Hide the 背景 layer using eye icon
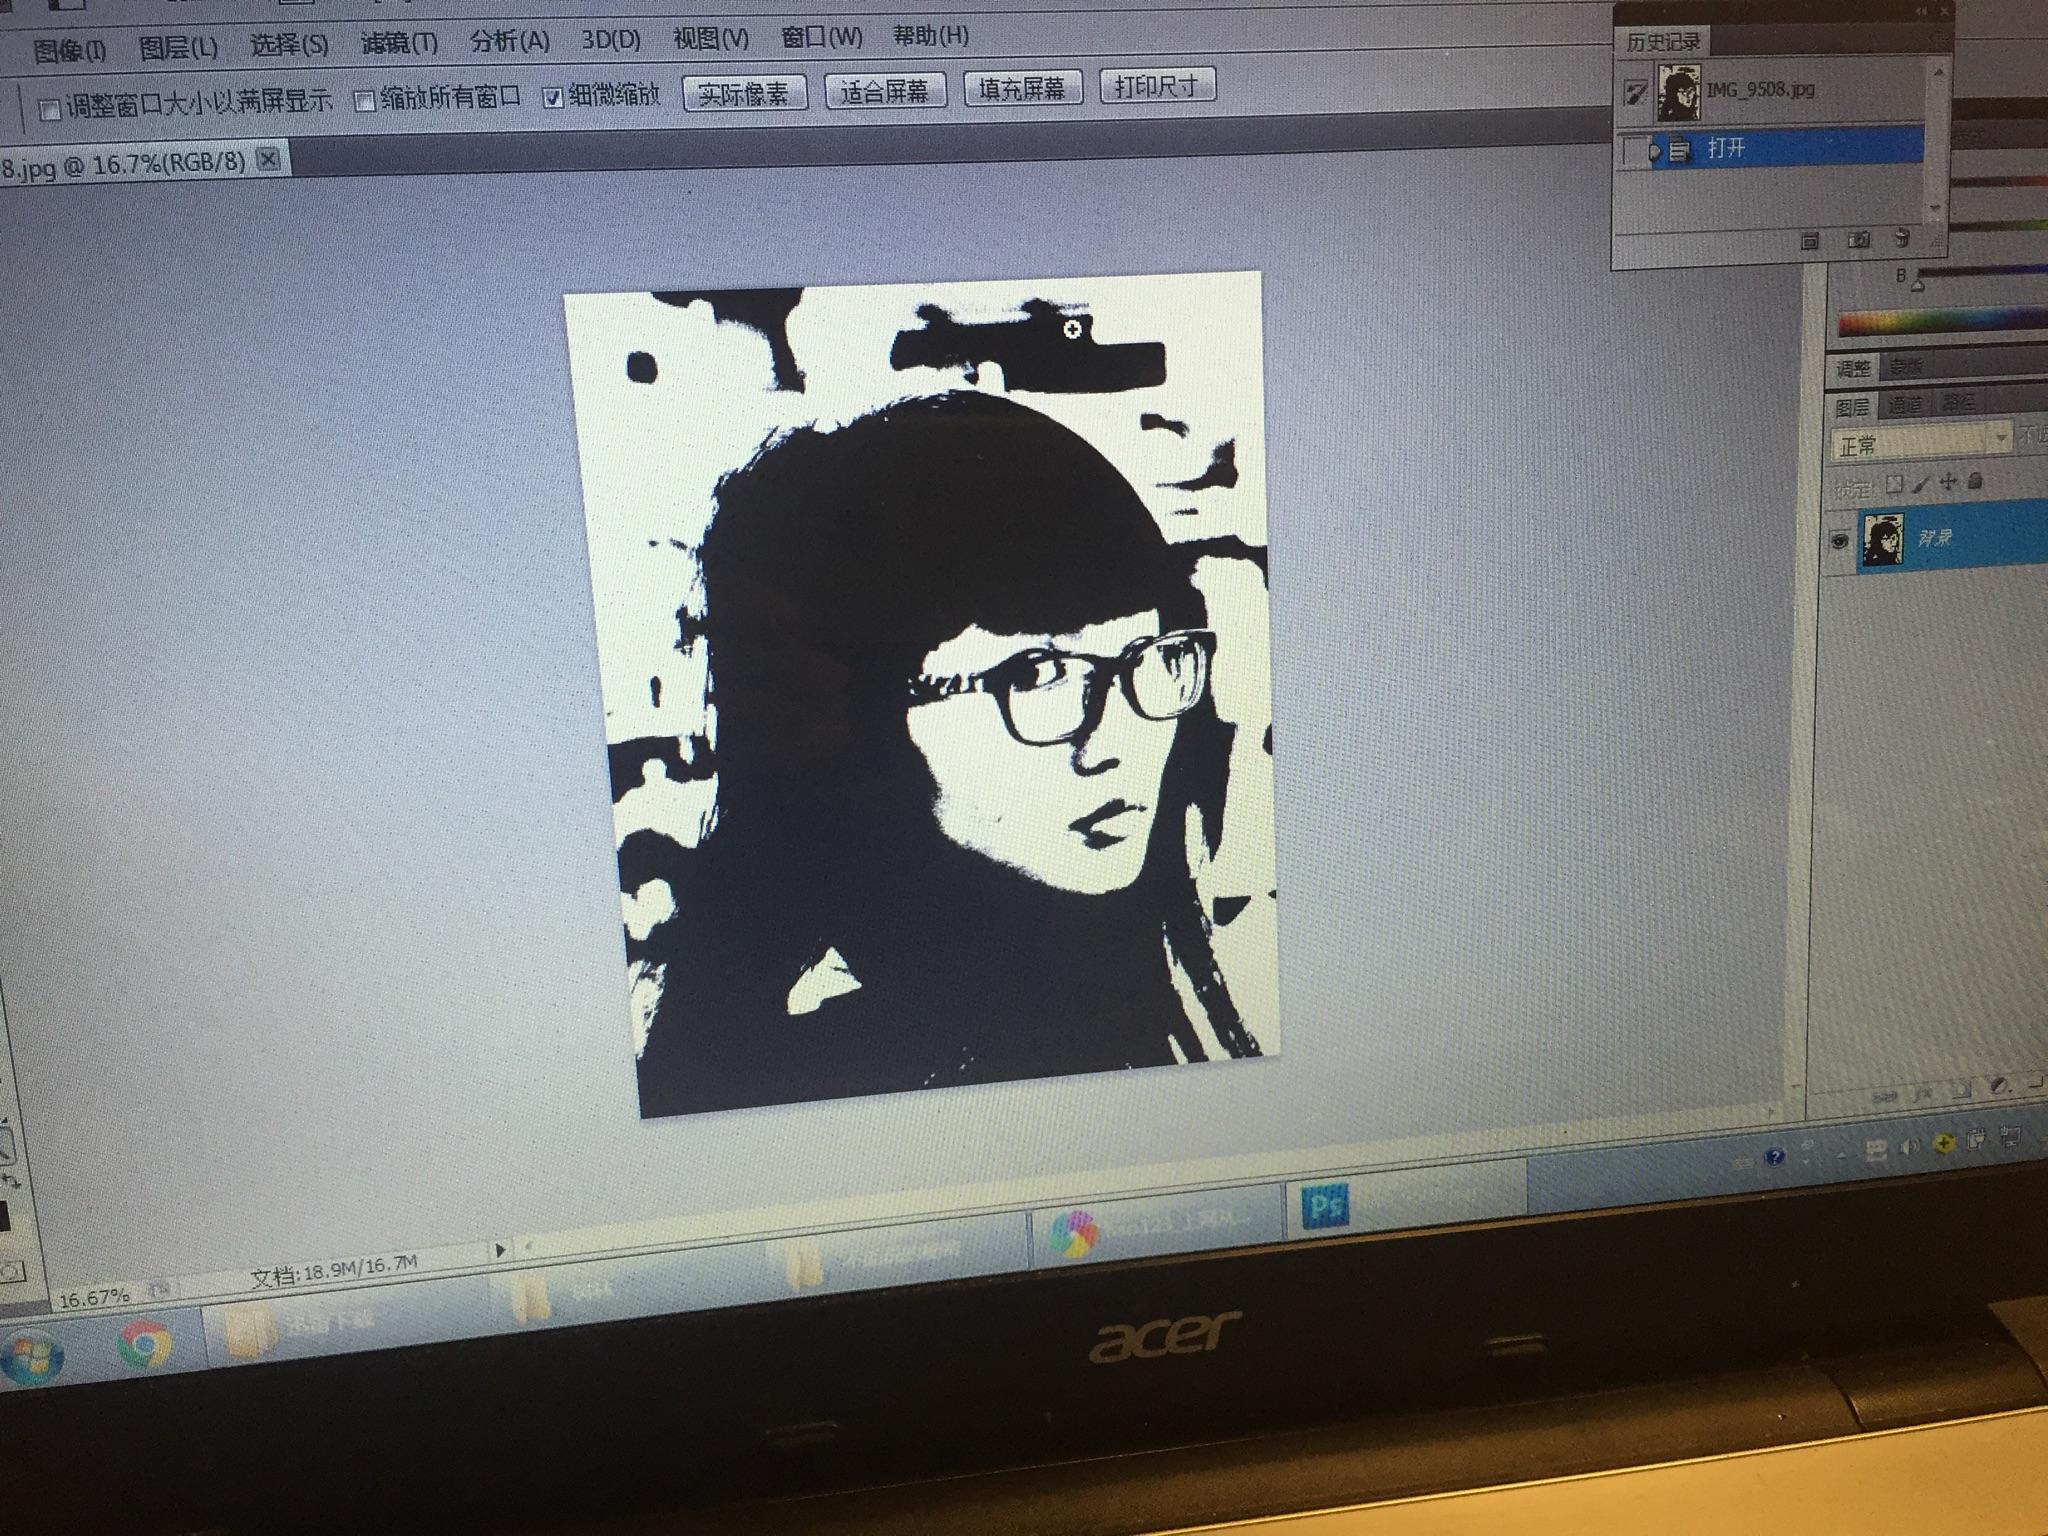 (1839, 541)
